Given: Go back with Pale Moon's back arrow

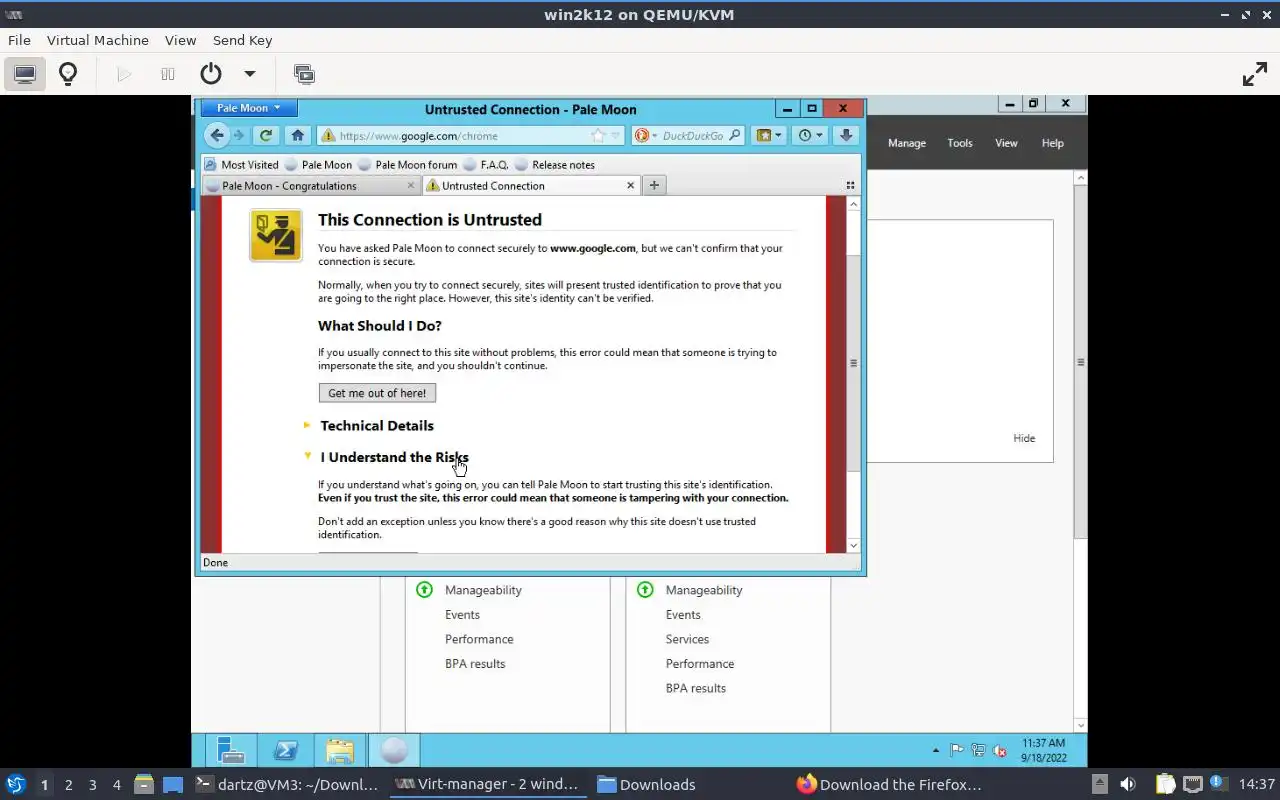Looking at the screenshot, I should point(217,135).
